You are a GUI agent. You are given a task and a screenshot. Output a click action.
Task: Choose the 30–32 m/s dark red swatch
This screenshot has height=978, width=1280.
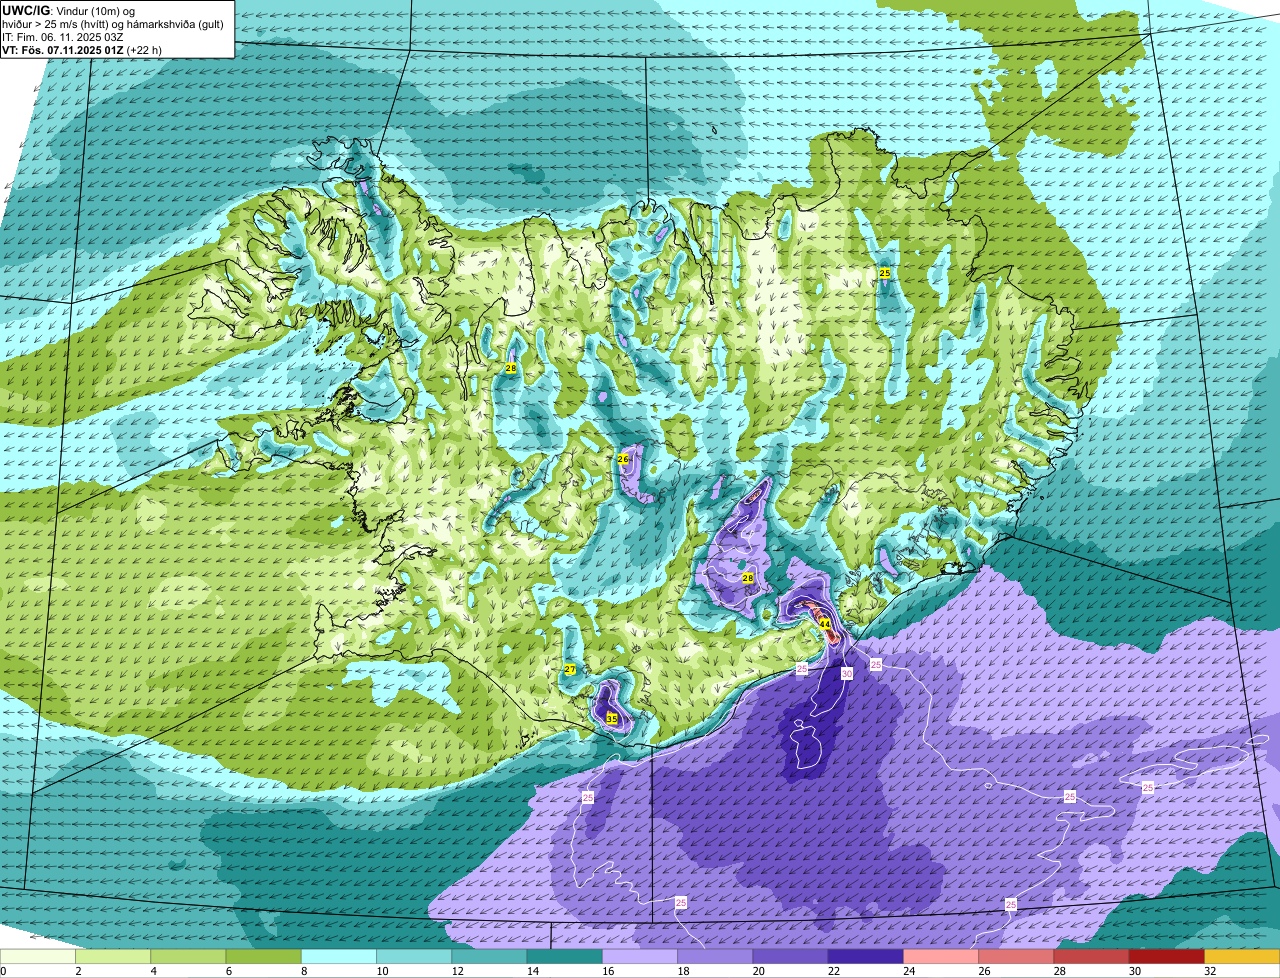point(1167,956)
